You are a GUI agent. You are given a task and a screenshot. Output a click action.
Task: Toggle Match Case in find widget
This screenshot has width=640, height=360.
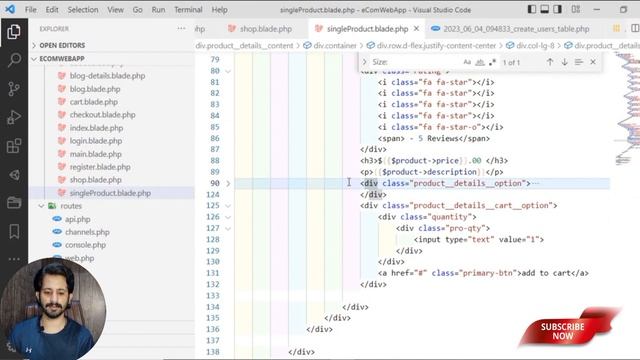click(x=467, y=62)
